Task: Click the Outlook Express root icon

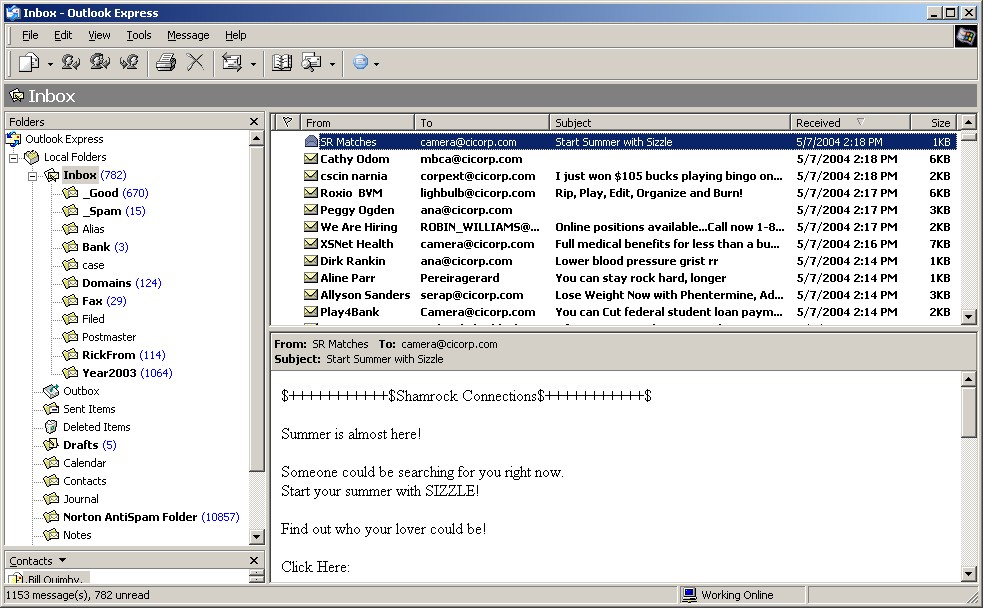Action: tap(14, 139)
